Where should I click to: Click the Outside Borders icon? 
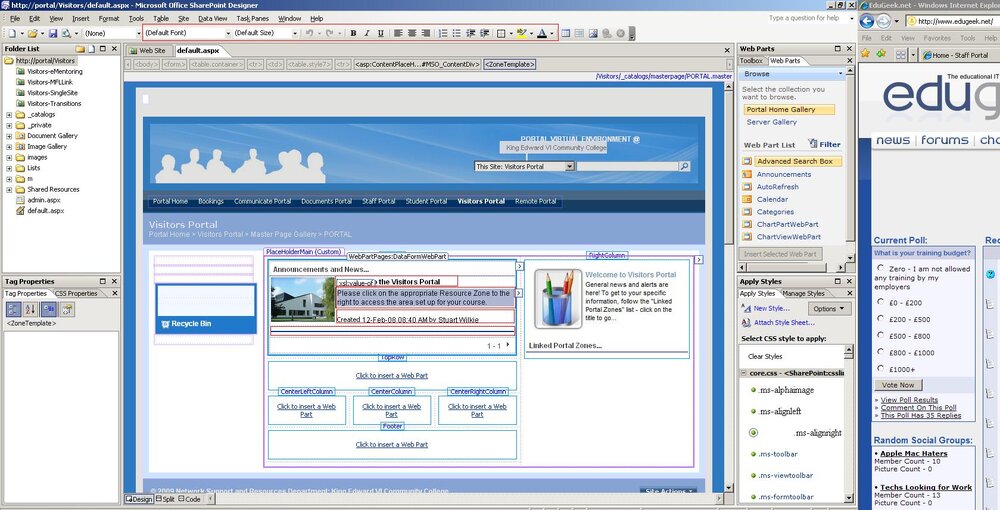(x=501, y=33)
